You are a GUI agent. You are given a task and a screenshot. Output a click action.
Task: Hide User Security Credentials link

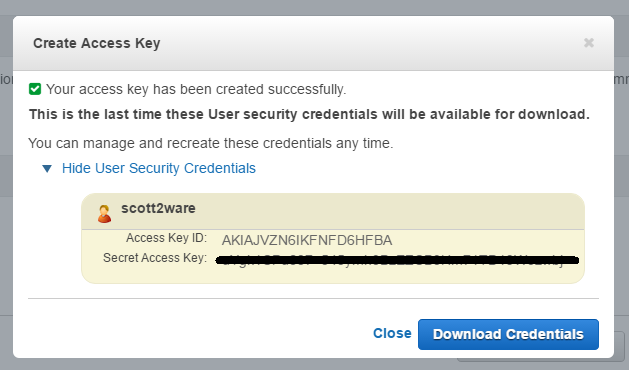(x=158, y=168)
